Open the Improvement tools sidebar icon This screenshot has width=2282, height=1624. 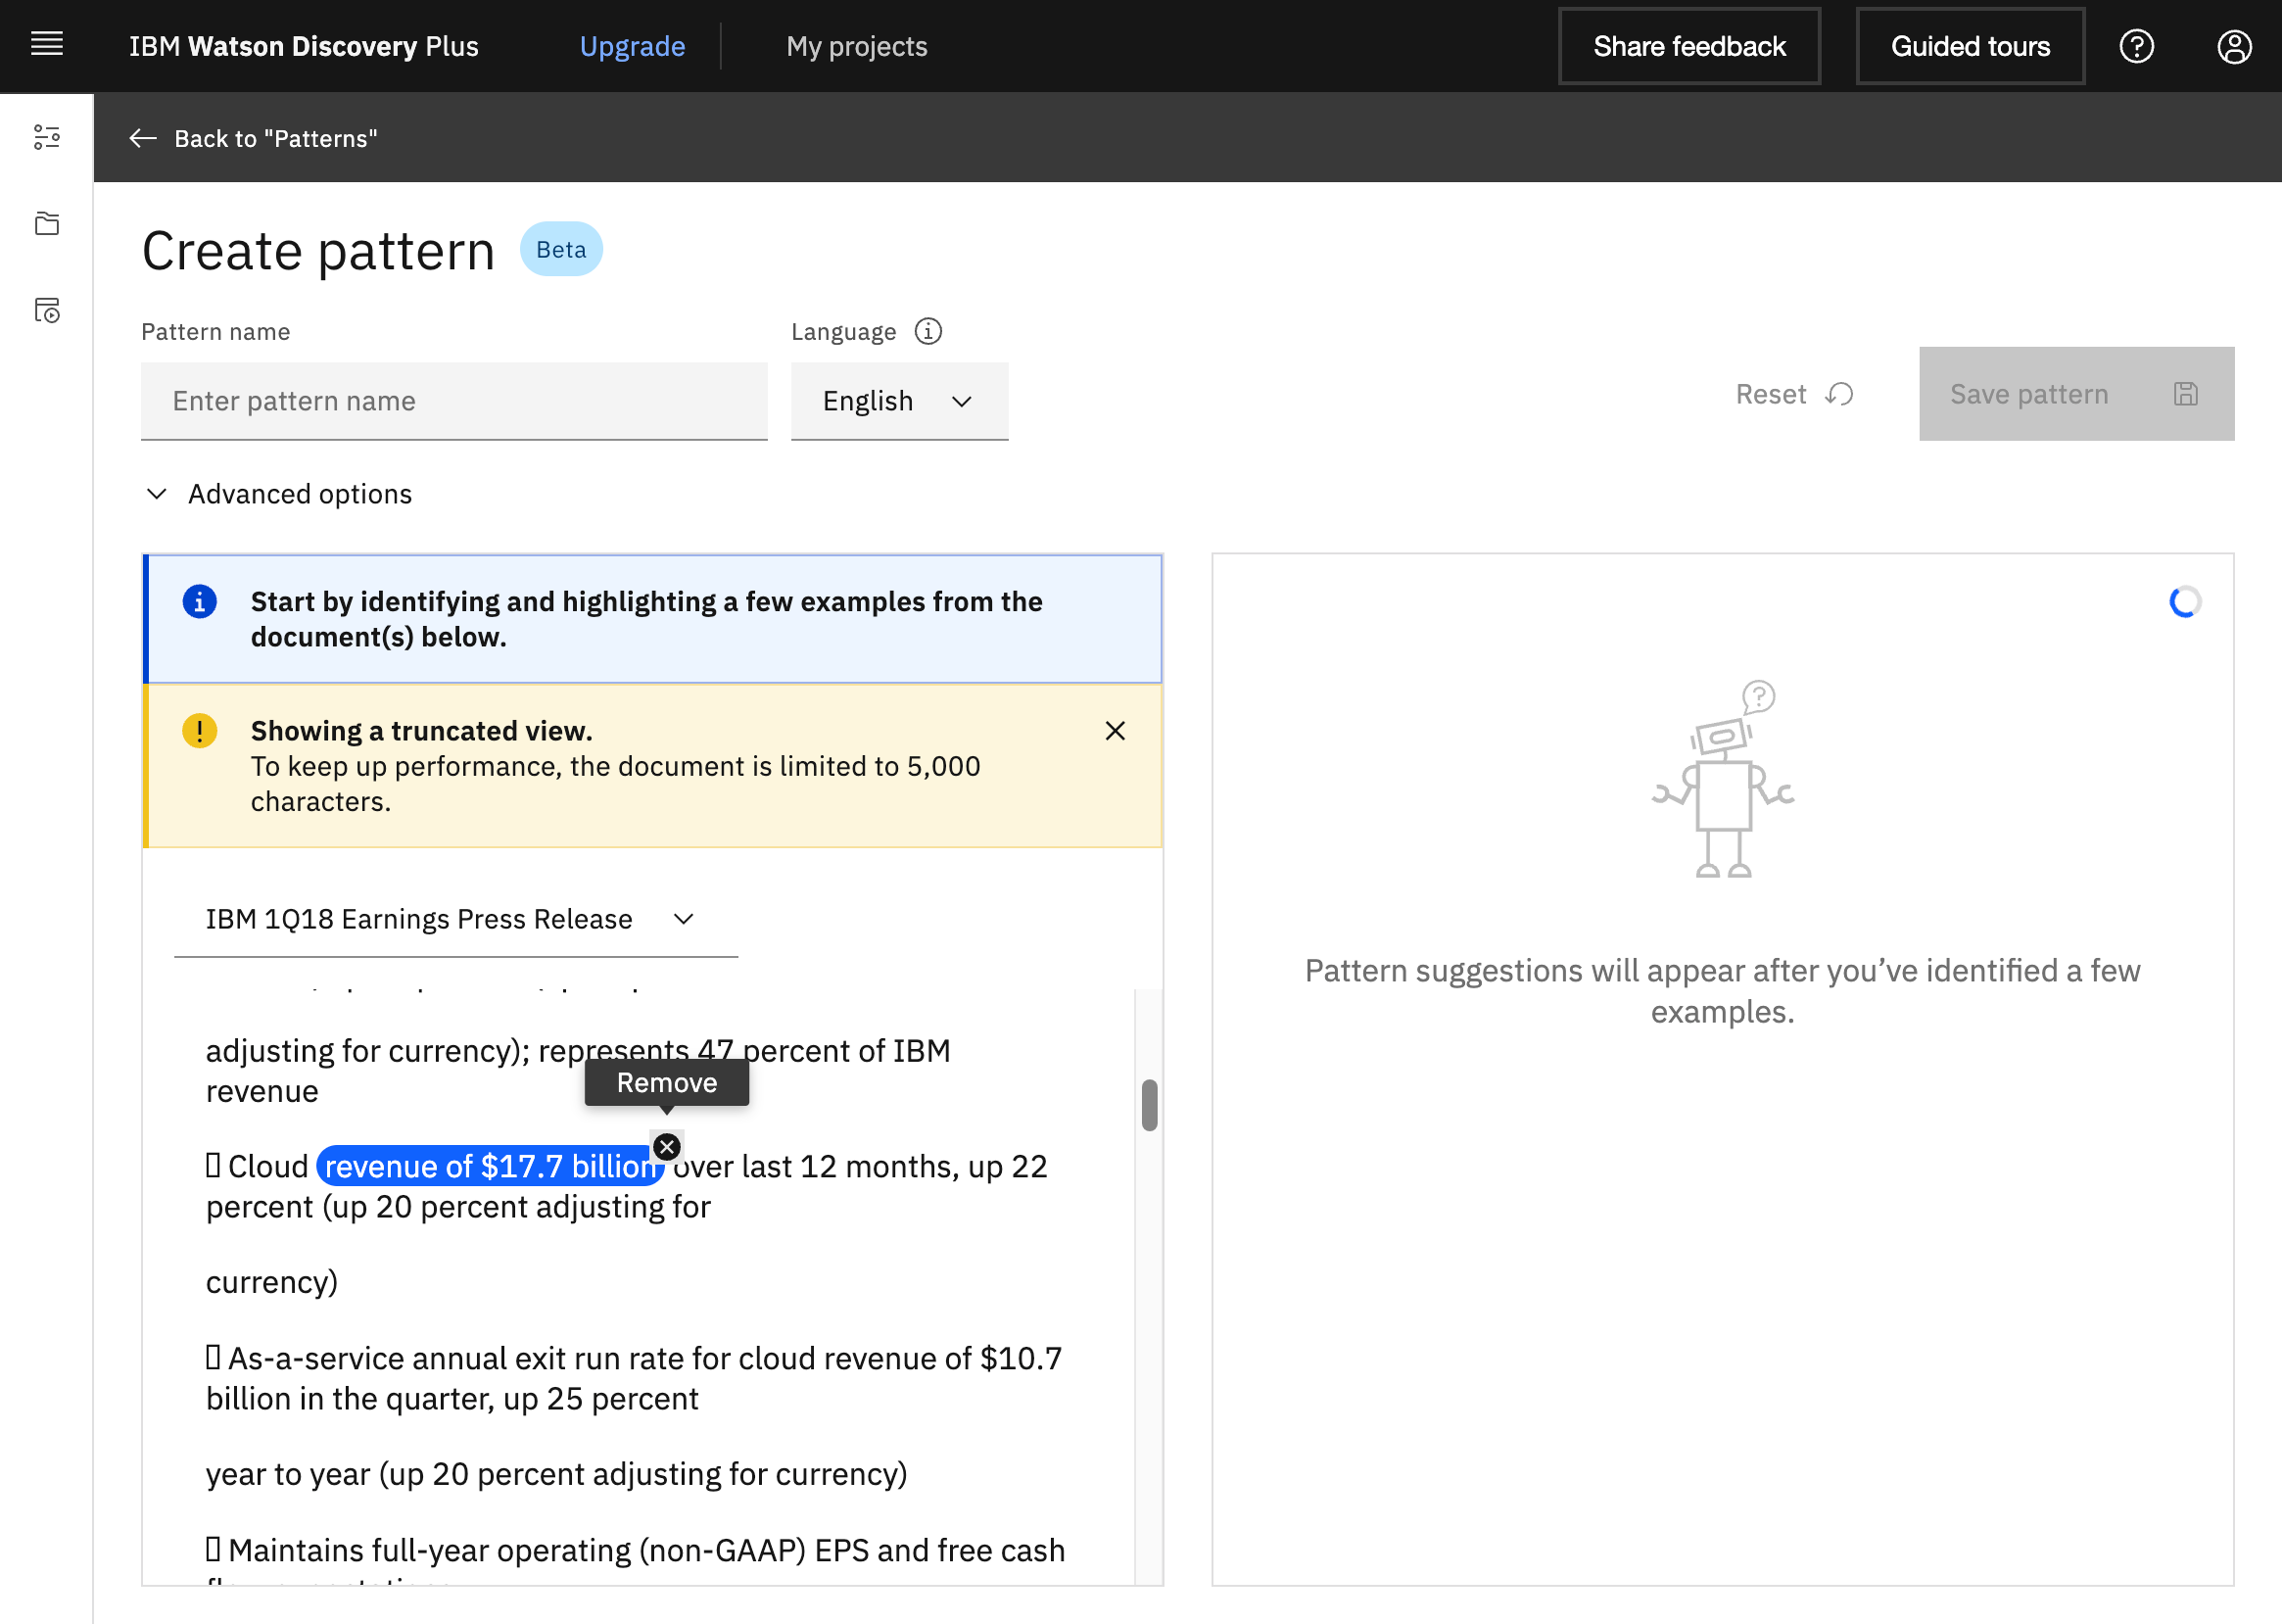click(47, 137)
